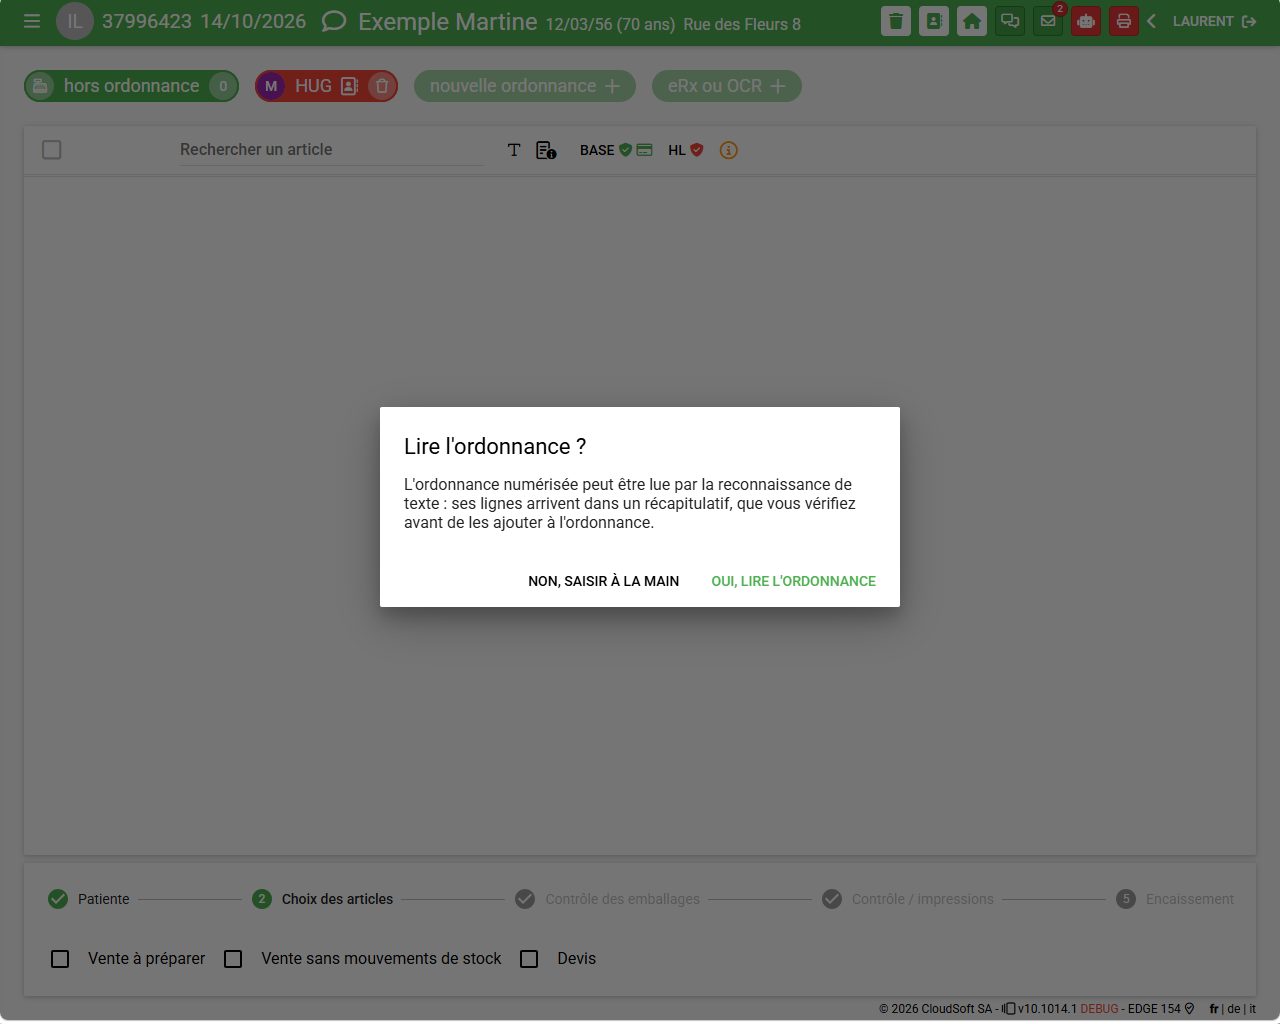Click the 0 count badge on hors ordonnance

(x=223, y=86)
